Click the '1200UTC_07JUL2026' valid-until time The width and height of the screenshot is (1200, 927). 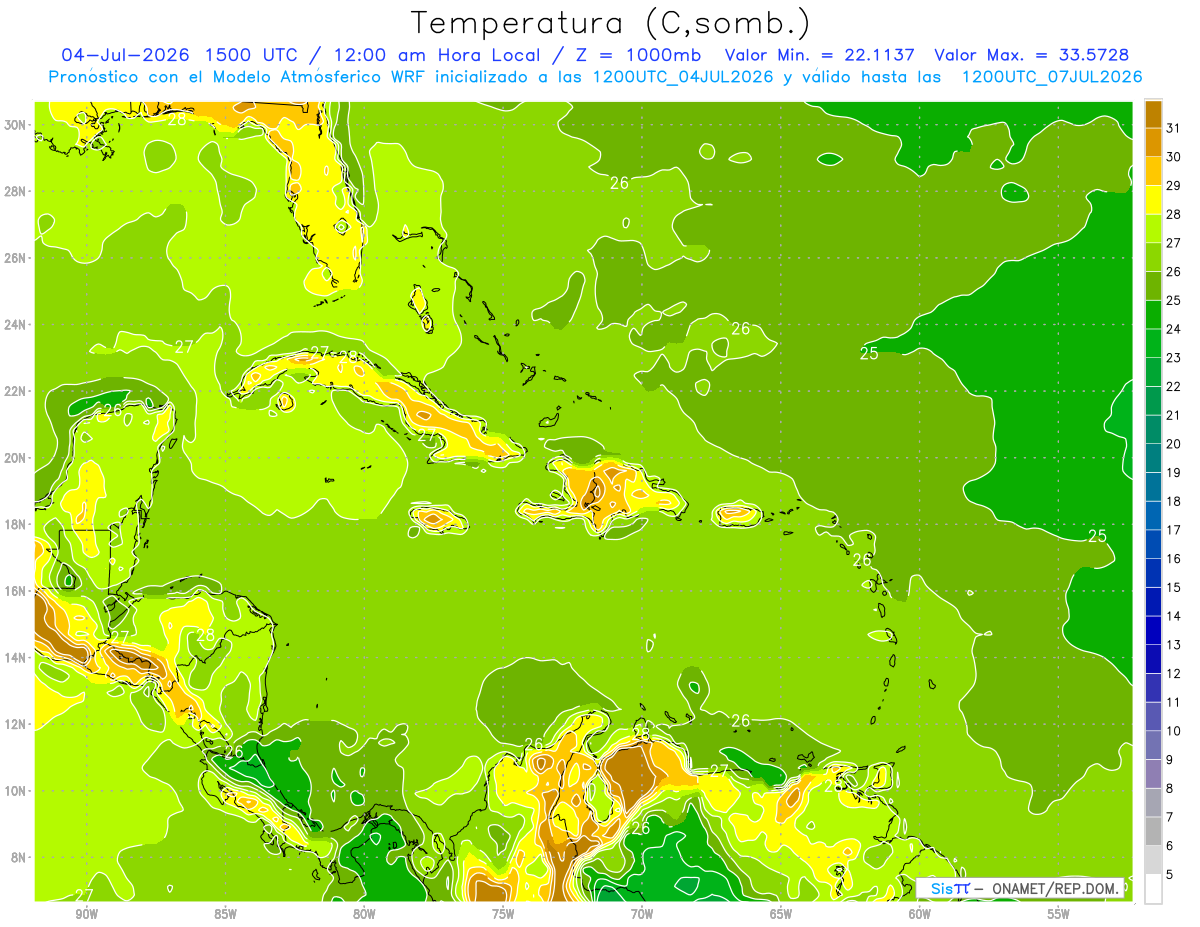coord(1052,77)
